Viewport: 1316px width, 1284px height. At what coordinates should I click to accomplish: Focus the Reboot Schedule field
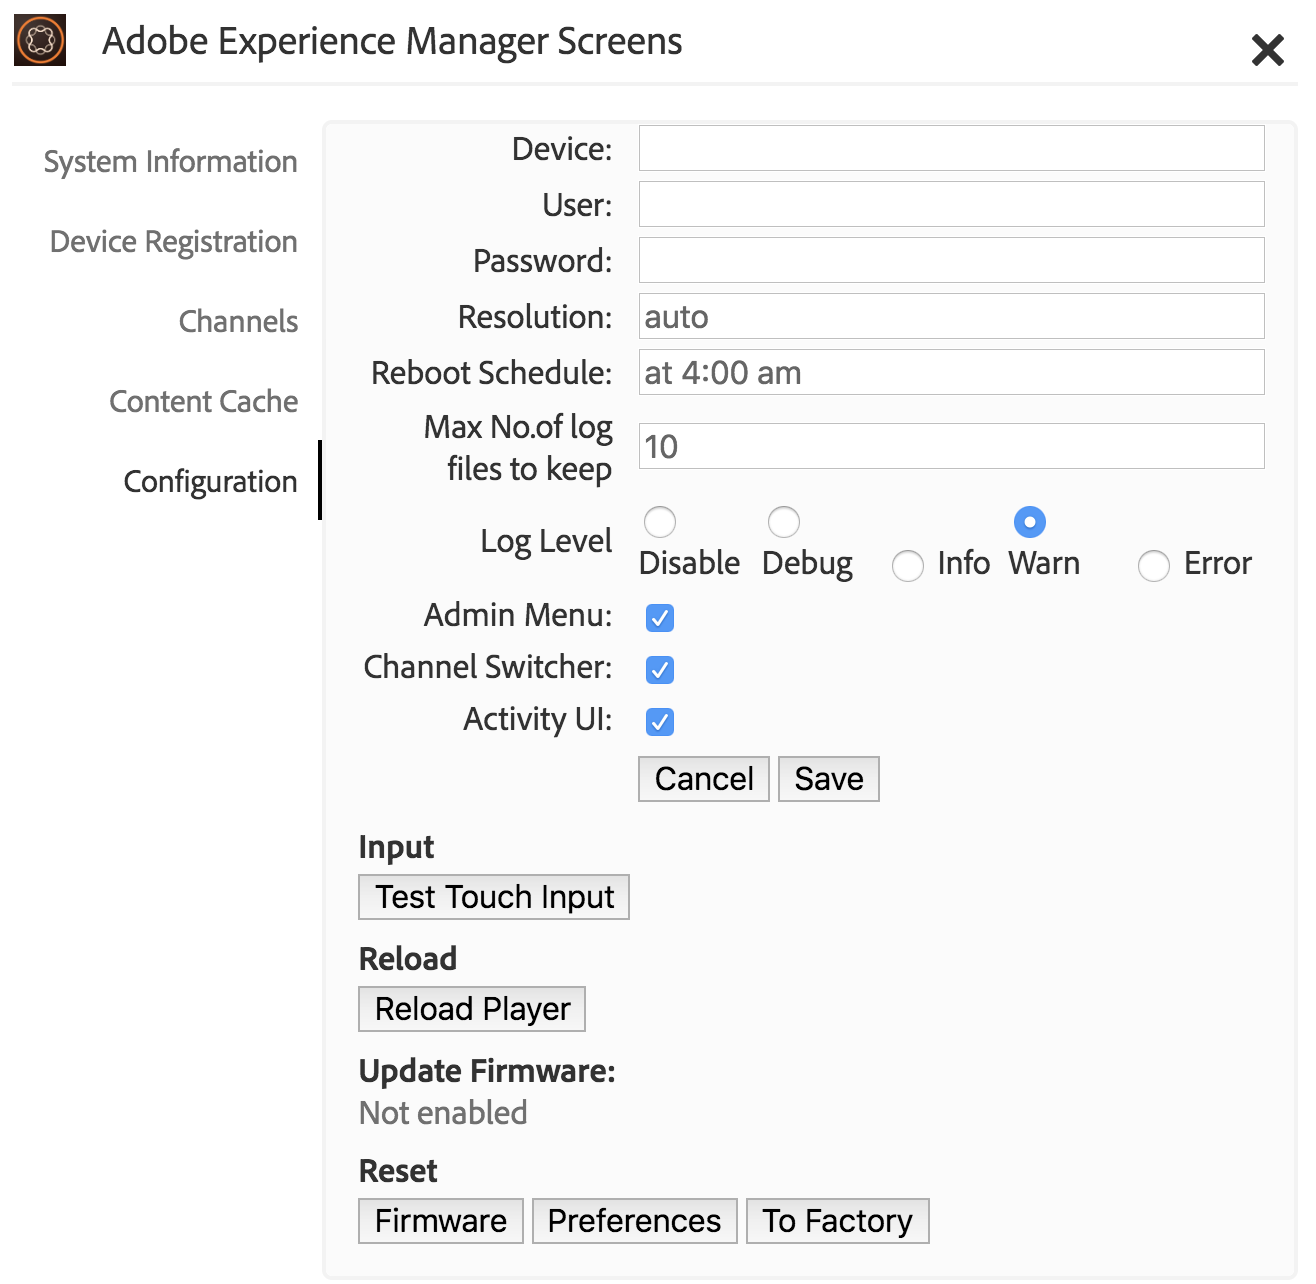point(951,372)
